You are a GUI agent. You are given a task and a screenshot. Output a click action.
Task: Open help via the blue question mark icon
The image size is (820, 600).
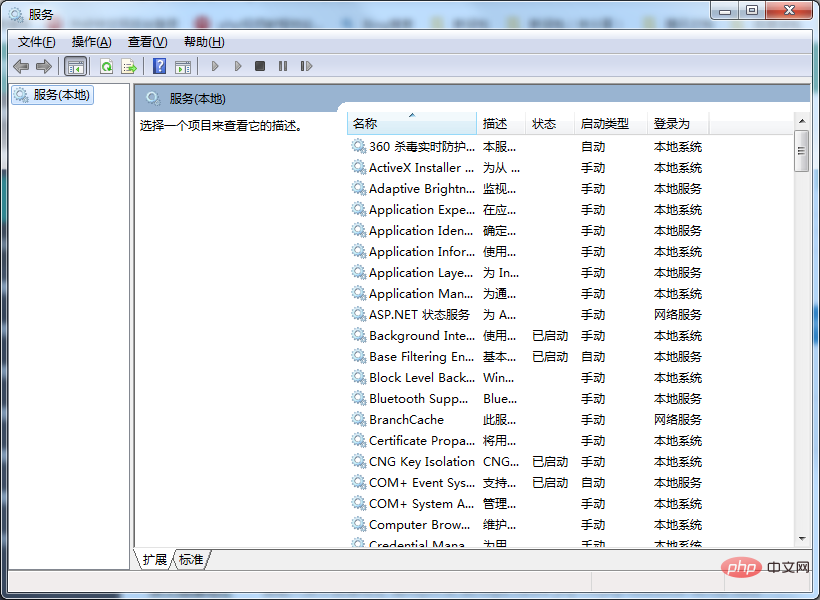click(x=160, y=66)
